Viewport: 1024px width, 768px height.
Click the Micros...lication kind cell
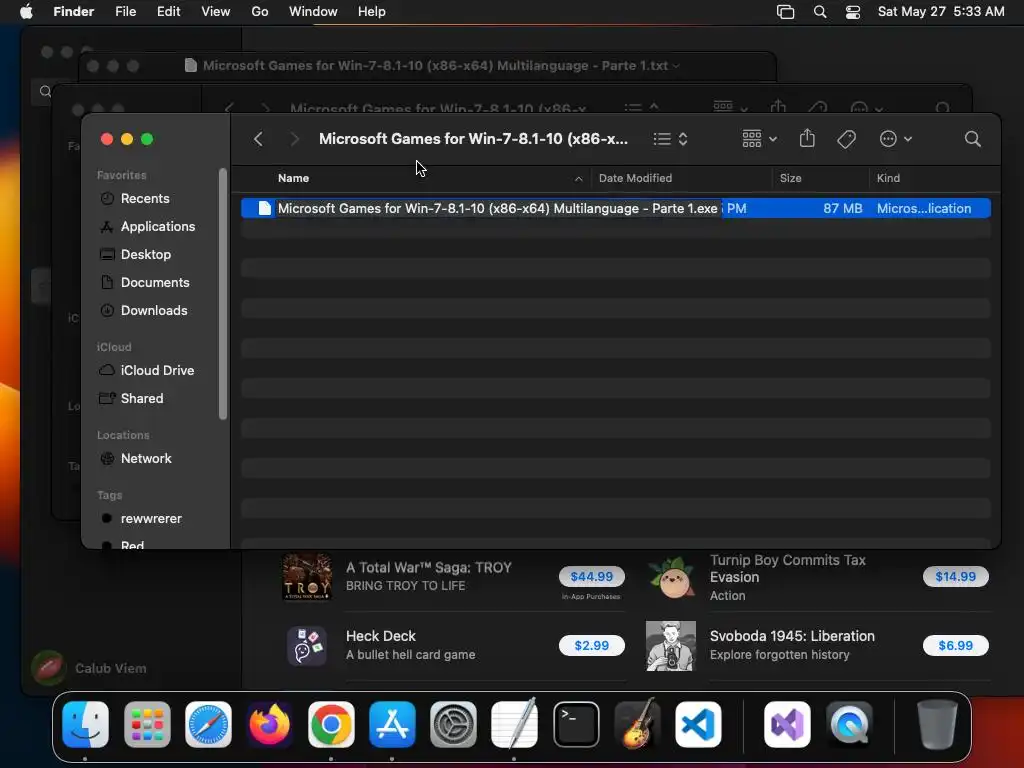(x=923, y=208)
